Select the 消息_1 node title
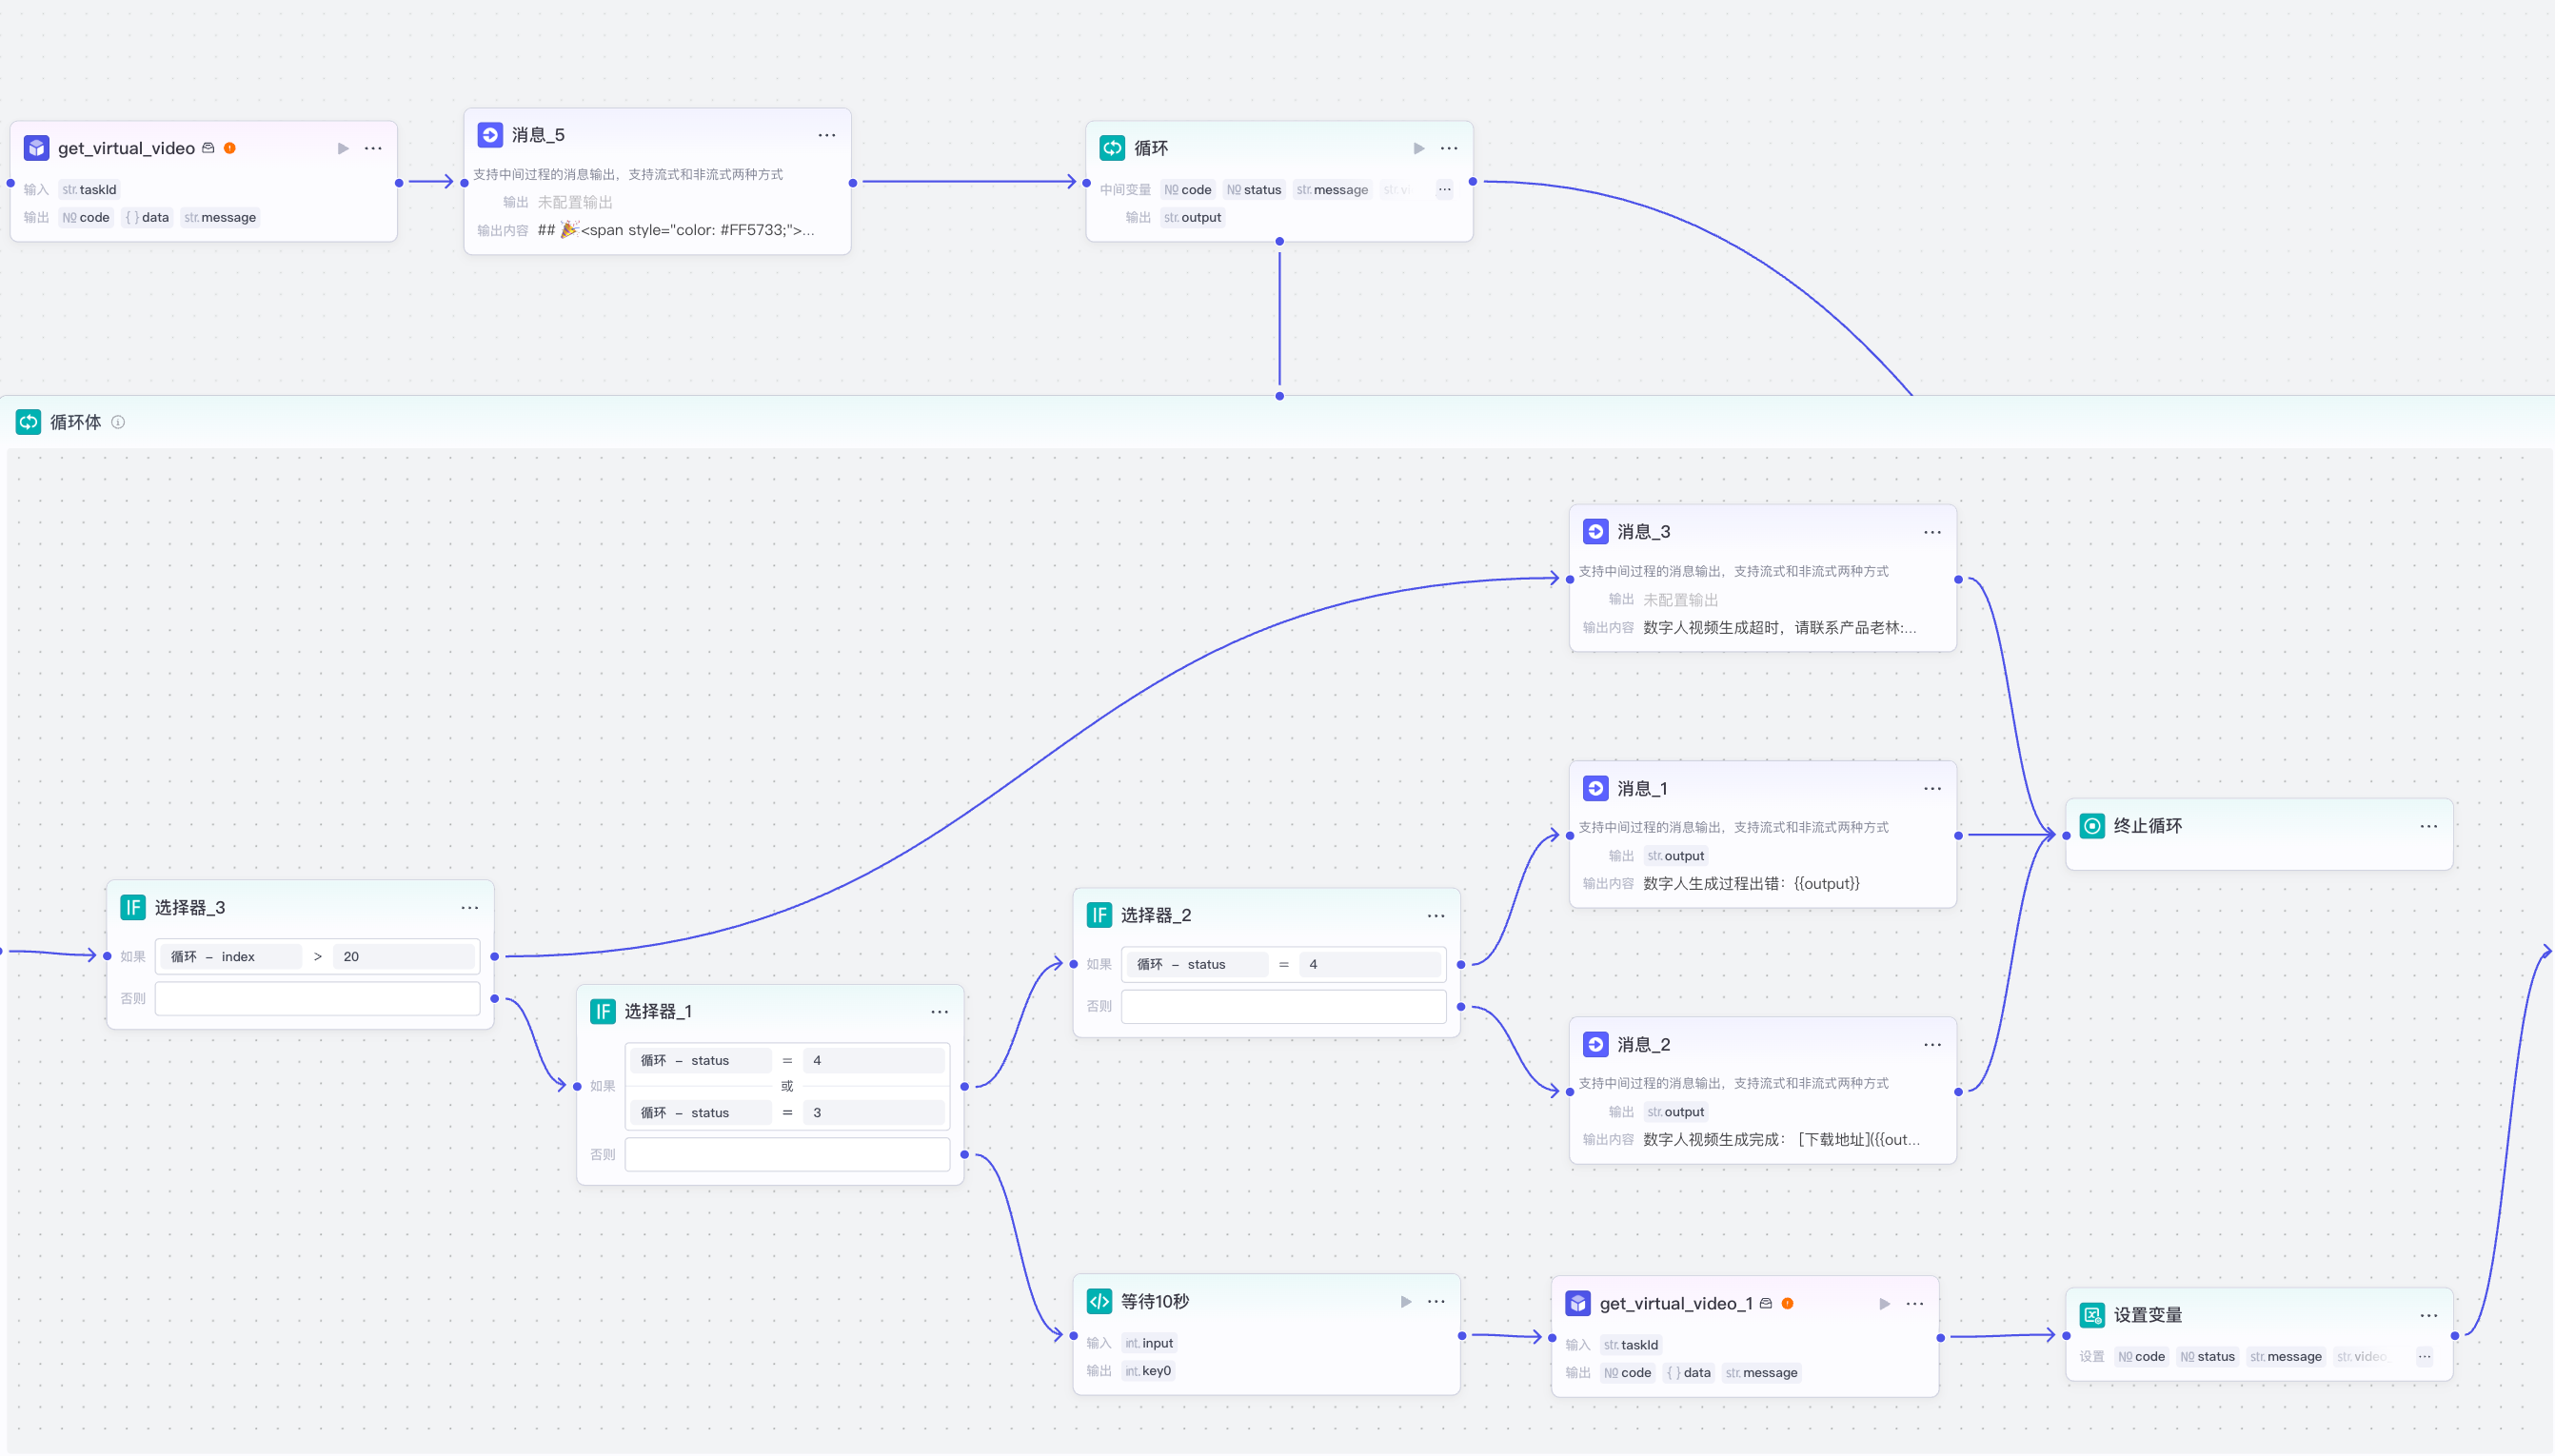This screenshot has height=1456, width=2555. (x=1642, y=788)
